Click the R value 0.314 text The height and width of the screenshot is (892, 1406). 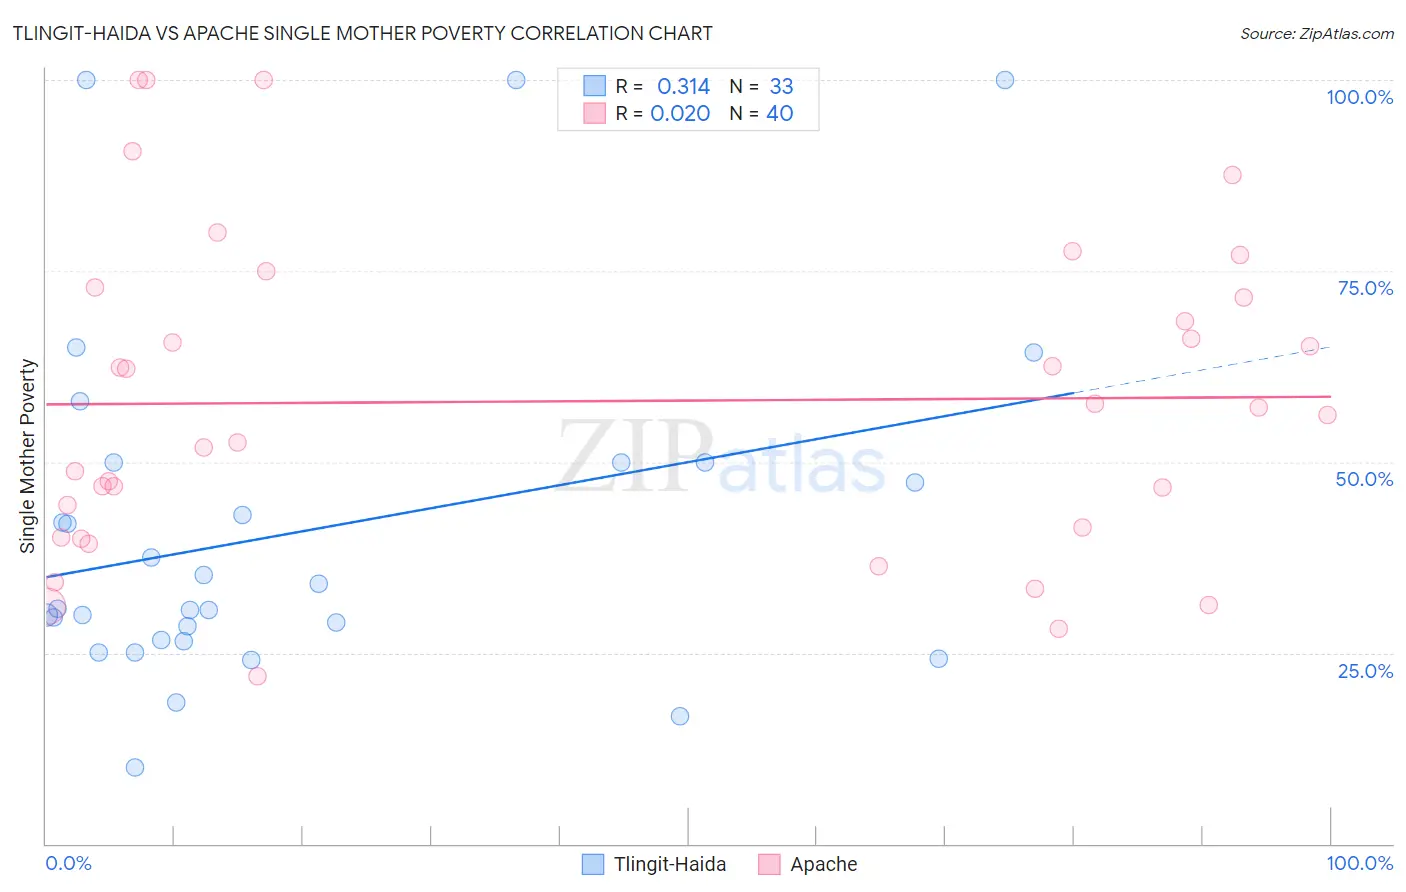pyautogui.click(x=683, y=86)
